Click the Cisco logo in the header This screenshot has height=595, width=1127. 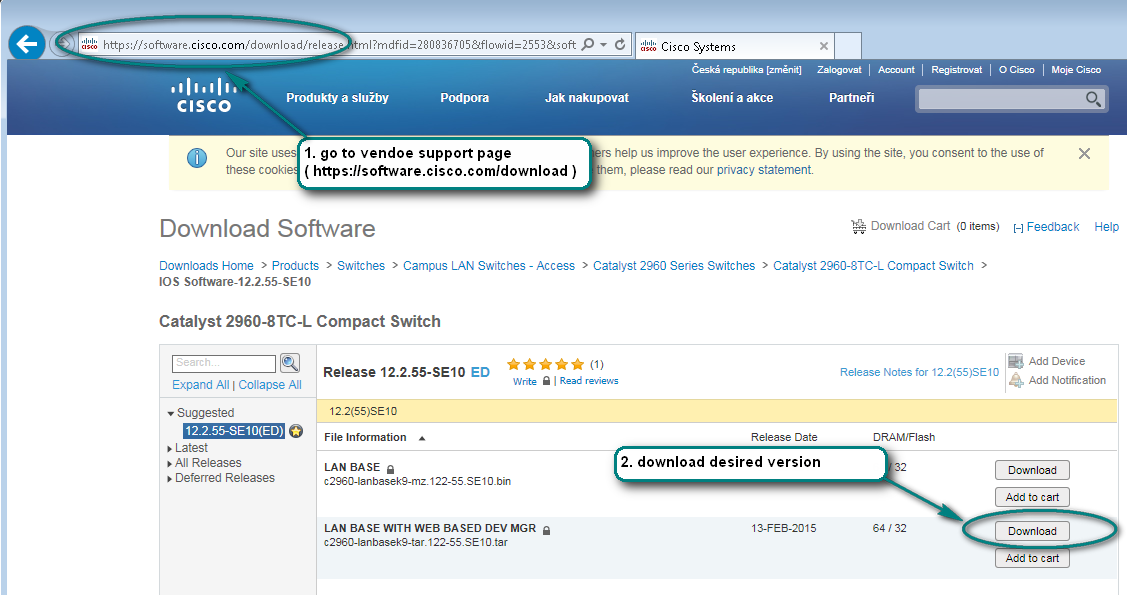pos(204,96)
